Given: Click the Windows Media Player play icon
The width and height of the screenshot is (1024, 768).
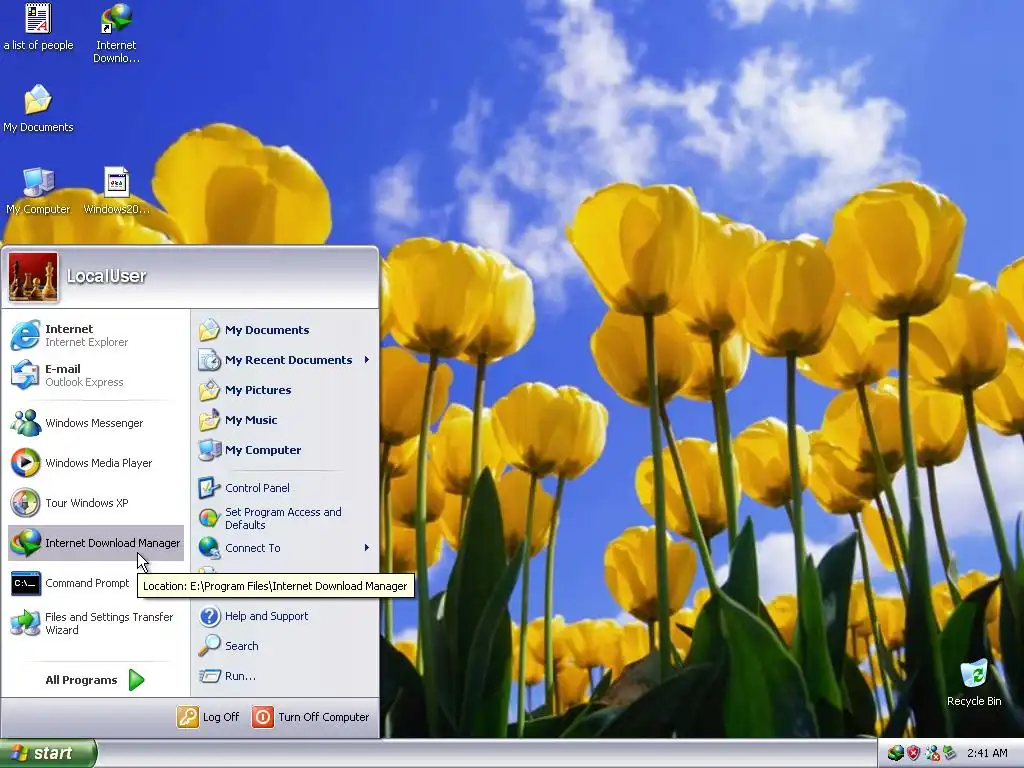Looking at the screenshot, I should 25,463.
